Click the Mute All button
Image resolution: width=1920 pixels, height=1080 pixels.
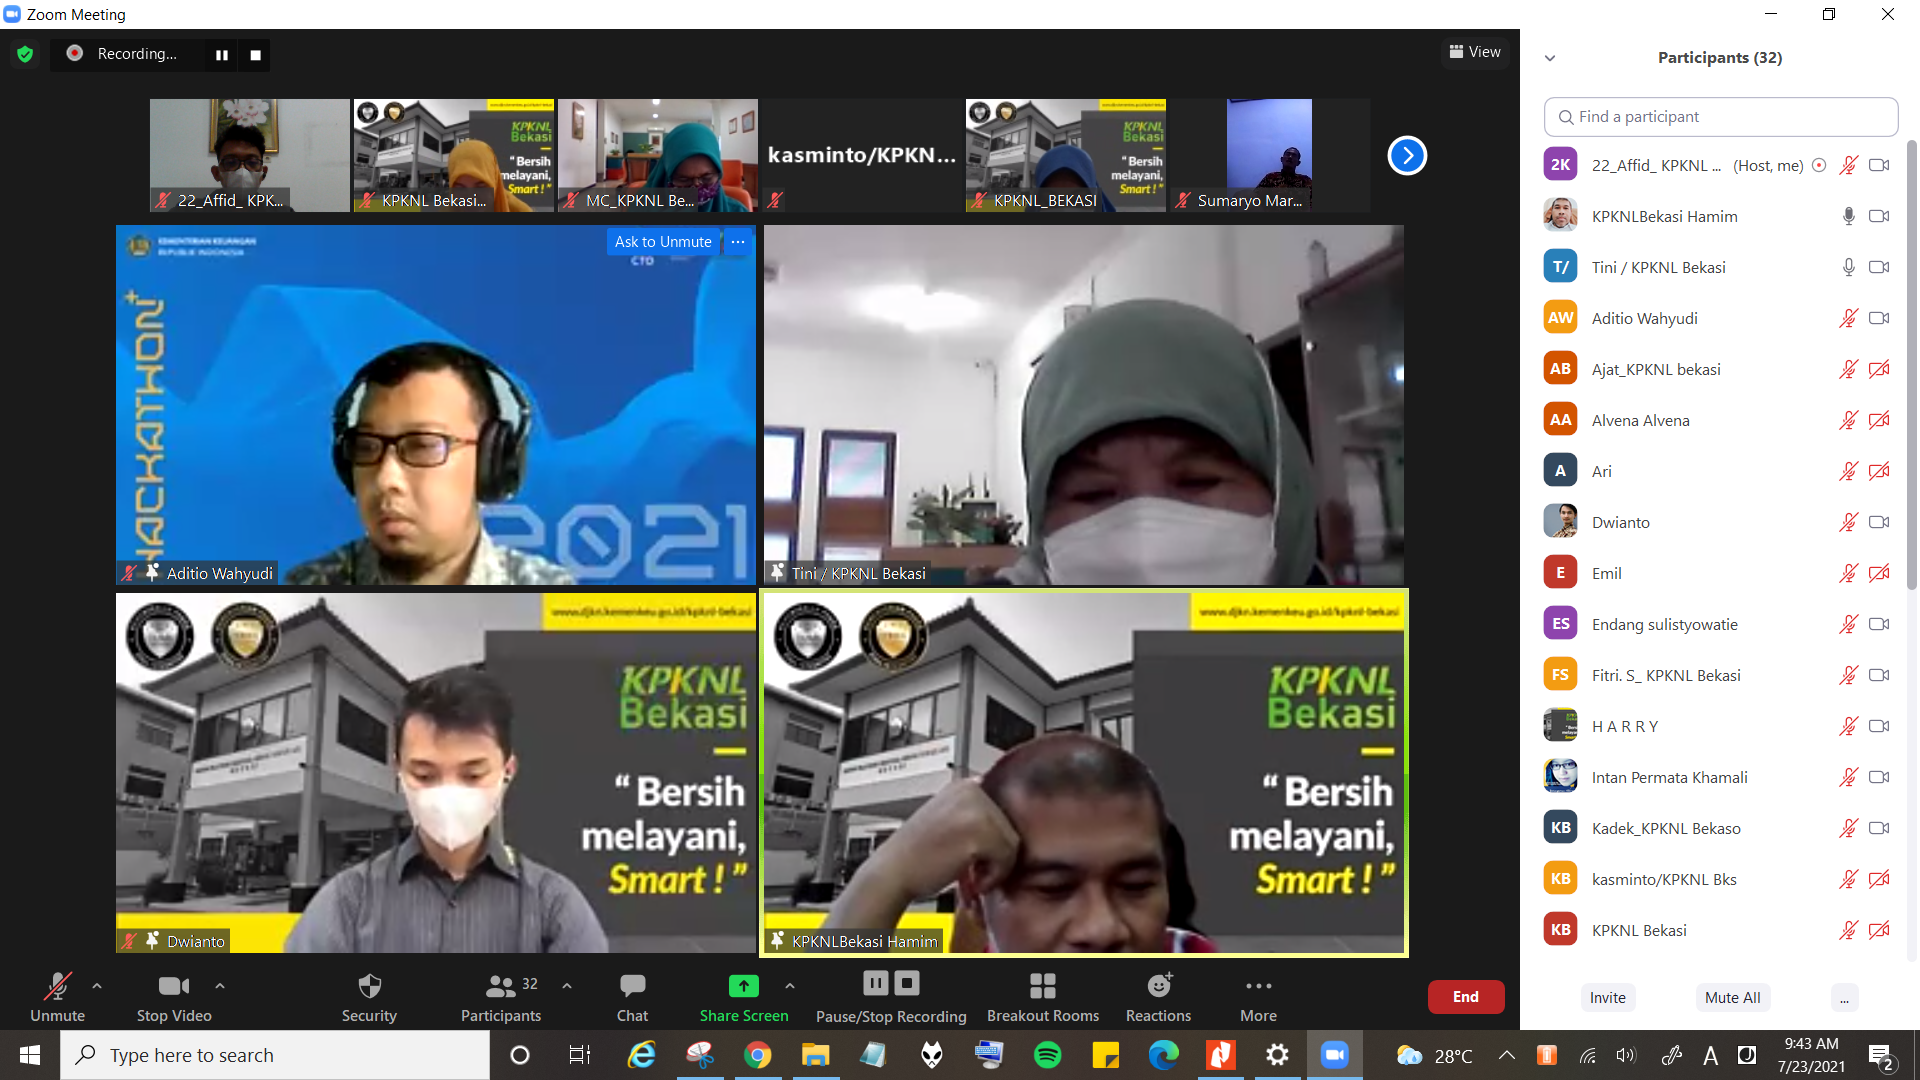(x=1732, y=997)
